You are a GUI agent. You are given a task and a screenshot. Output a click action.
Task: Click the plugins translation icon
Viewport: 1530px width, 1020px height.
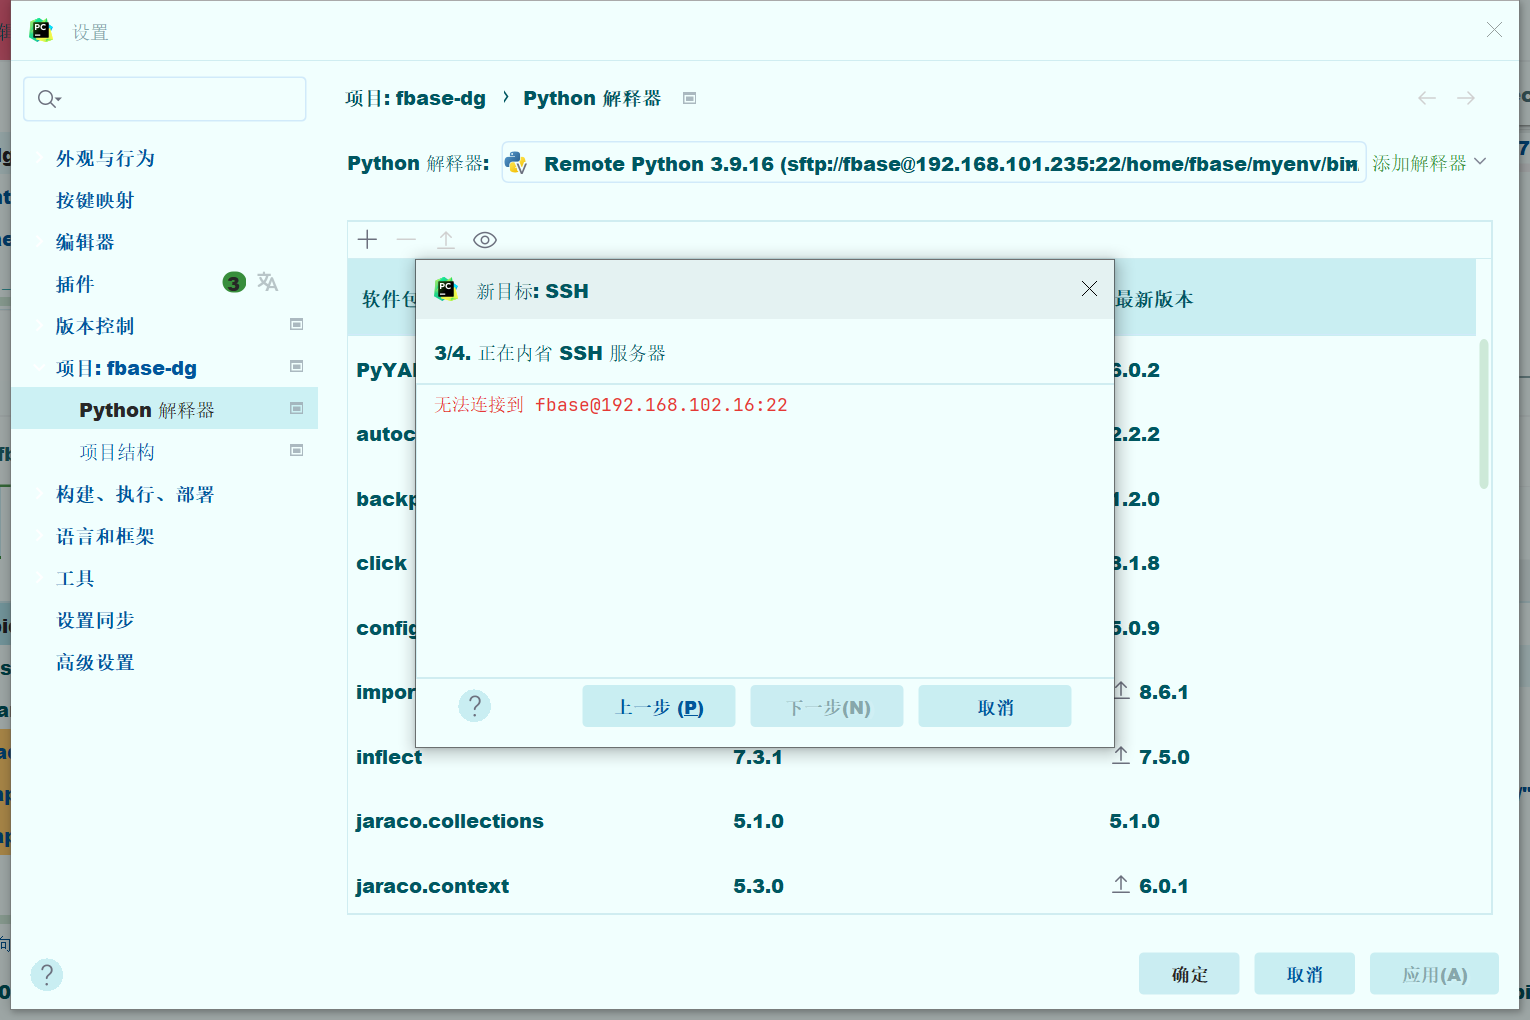[x=267, y=282]
